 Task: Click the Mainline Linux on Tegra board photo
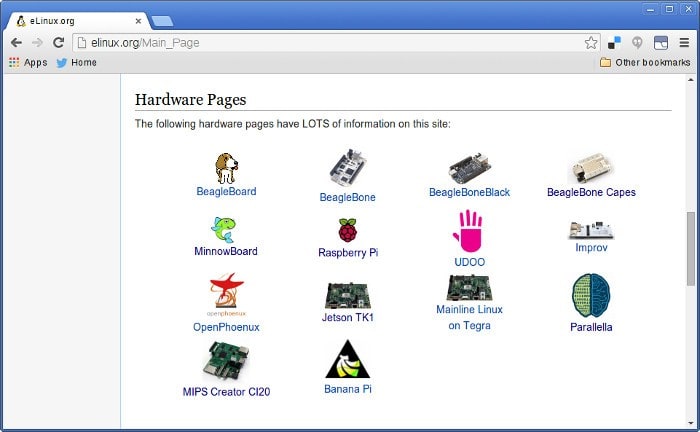click(x=470, y=287)
